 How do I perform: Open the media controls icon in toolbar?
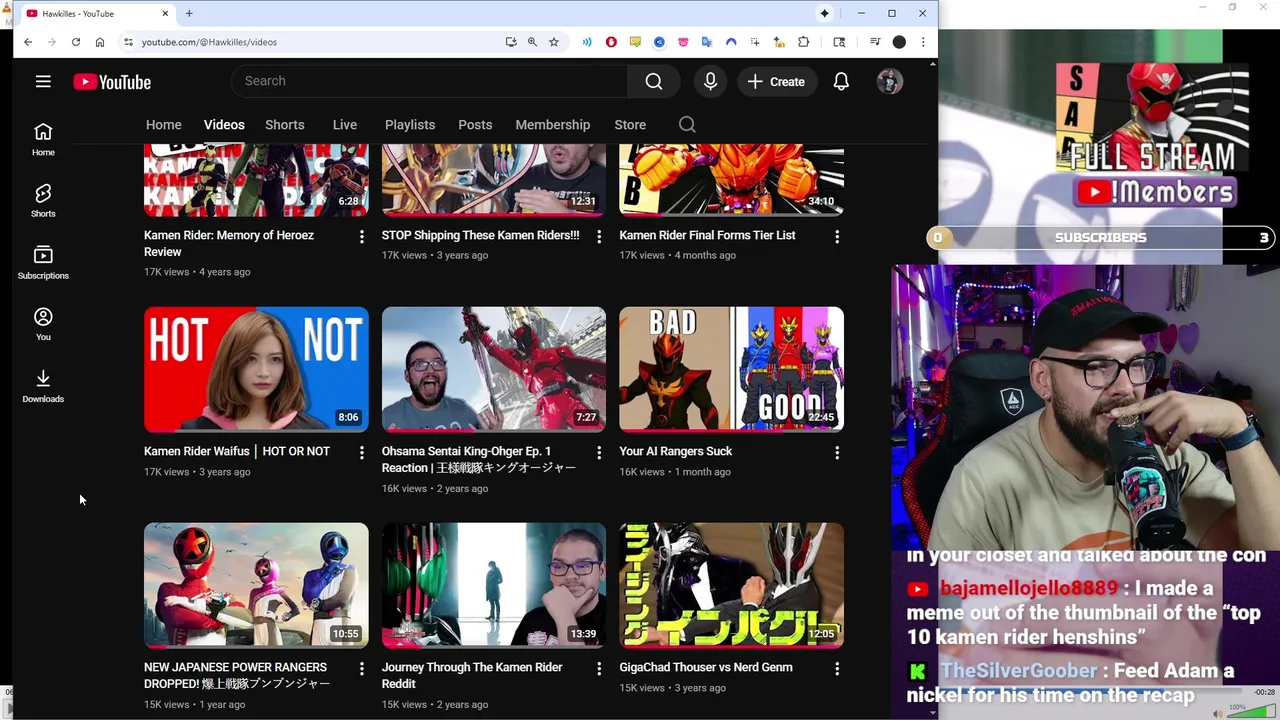point(875,42)
